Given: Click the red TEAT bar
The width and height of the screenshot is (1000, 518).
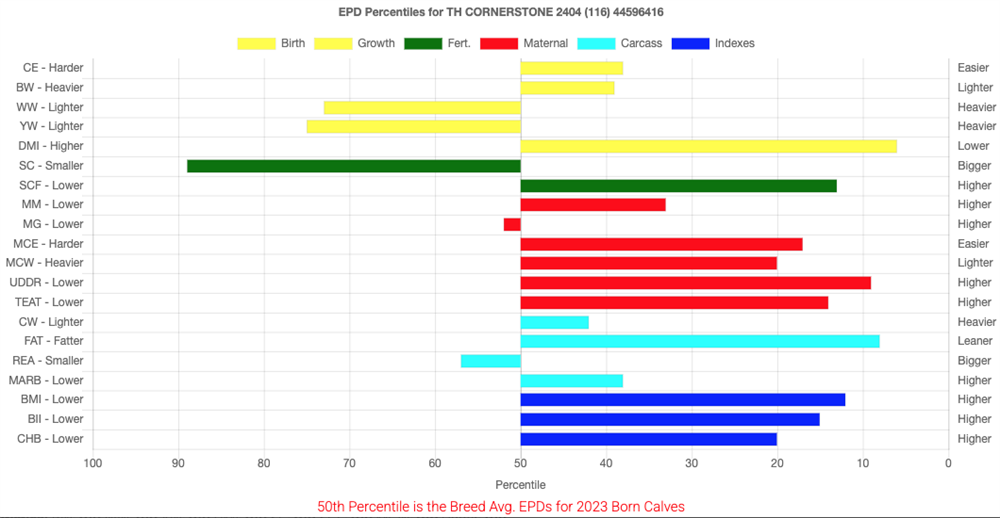Looking at the screenshot, I should pyautogui.click(x=674, y=302).
